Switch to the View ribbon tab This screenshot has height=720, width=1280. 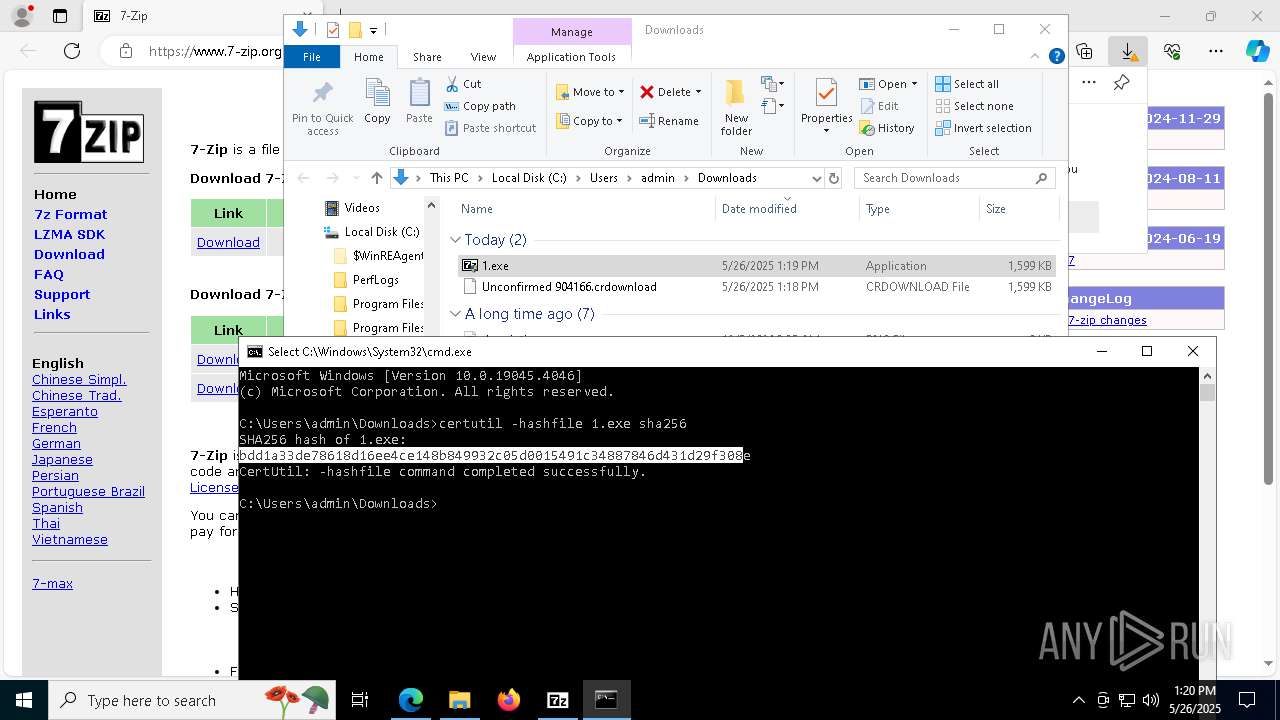click(x=483, y=57)
